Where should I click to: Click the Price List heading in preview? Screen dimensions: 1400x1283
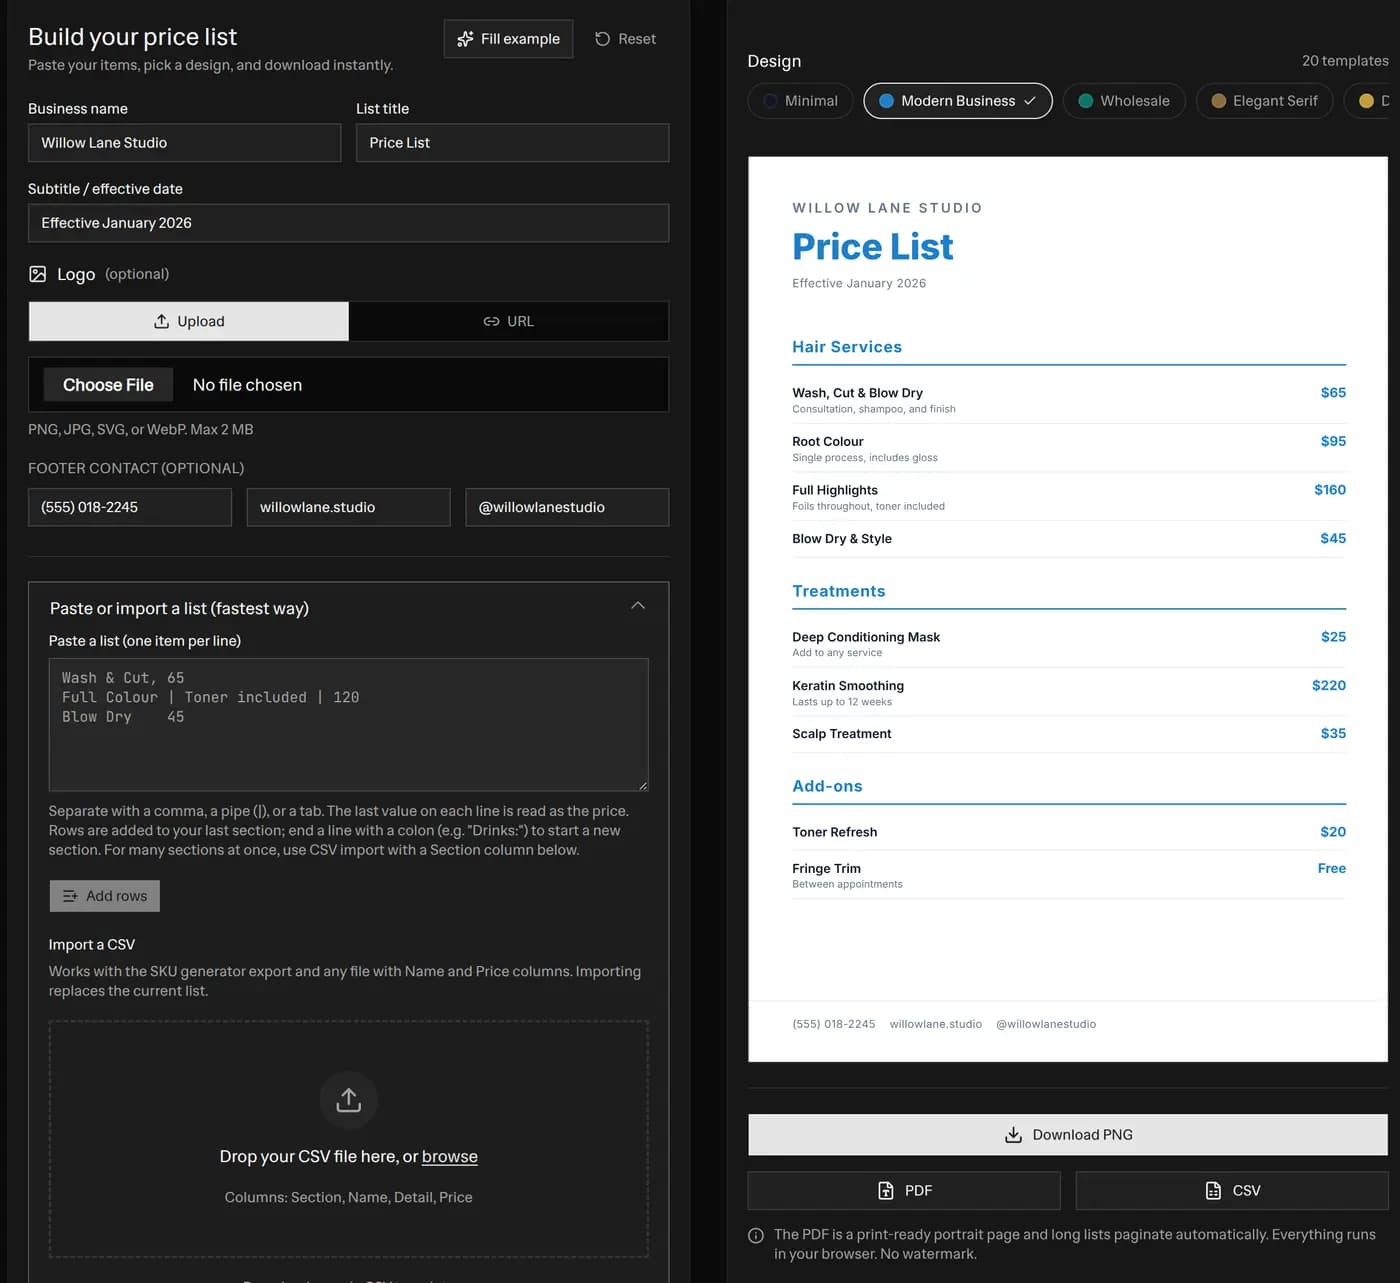873,247
